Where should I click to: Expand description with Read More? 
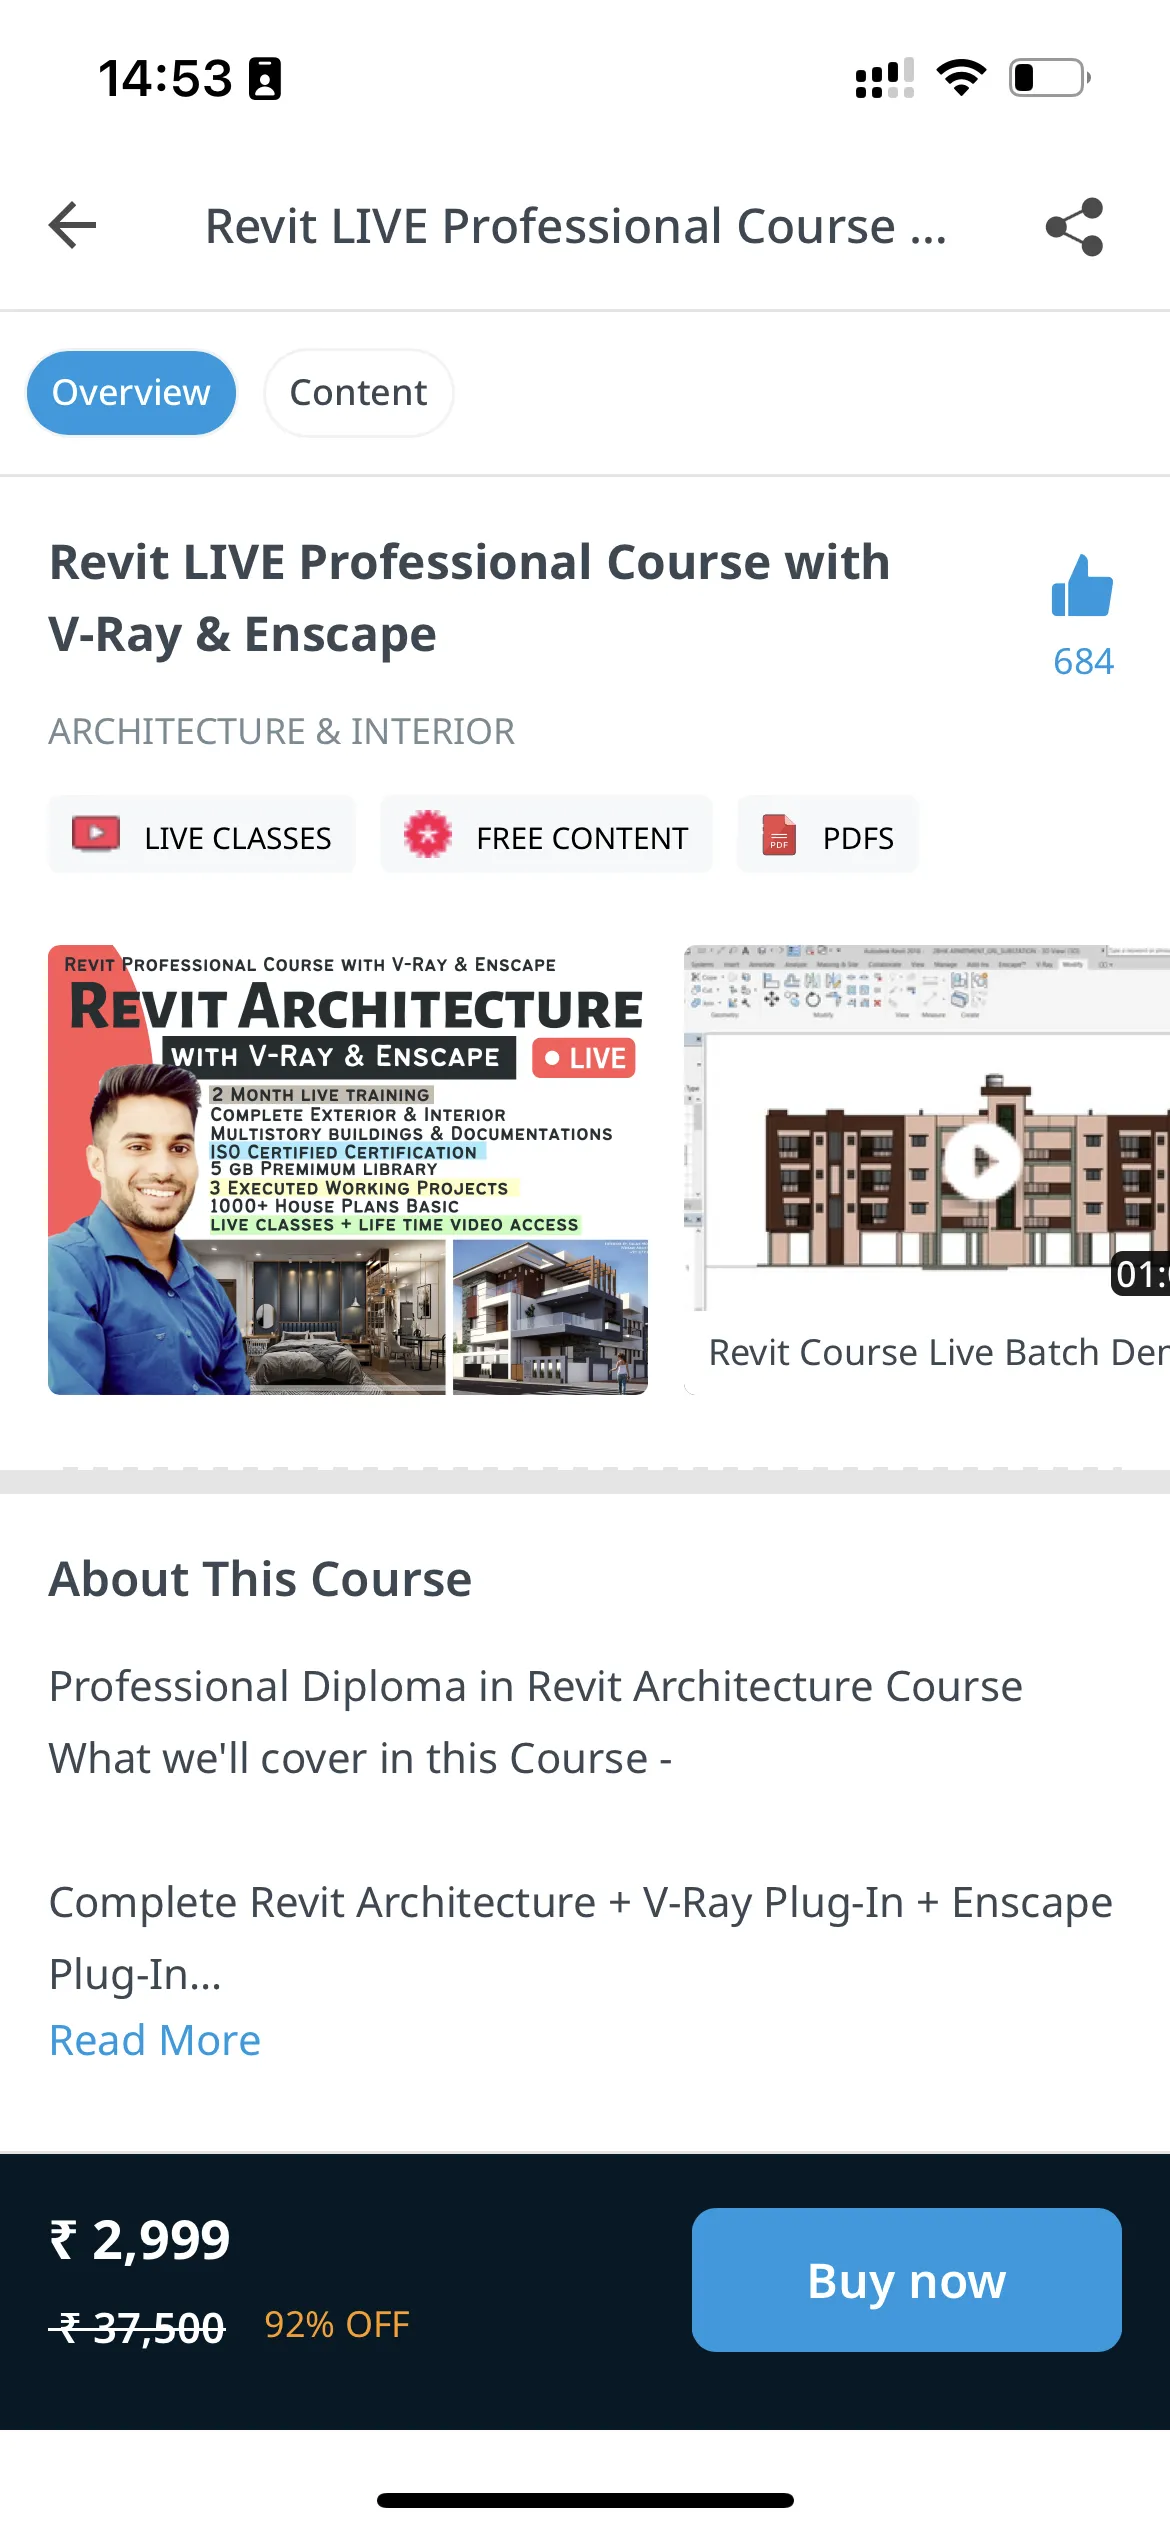point(155,2041)
